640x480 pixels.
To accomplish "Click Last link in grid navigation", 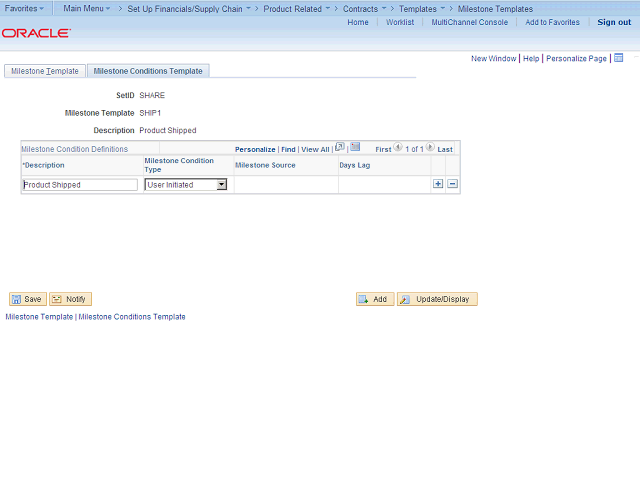I will pos(445,149).
